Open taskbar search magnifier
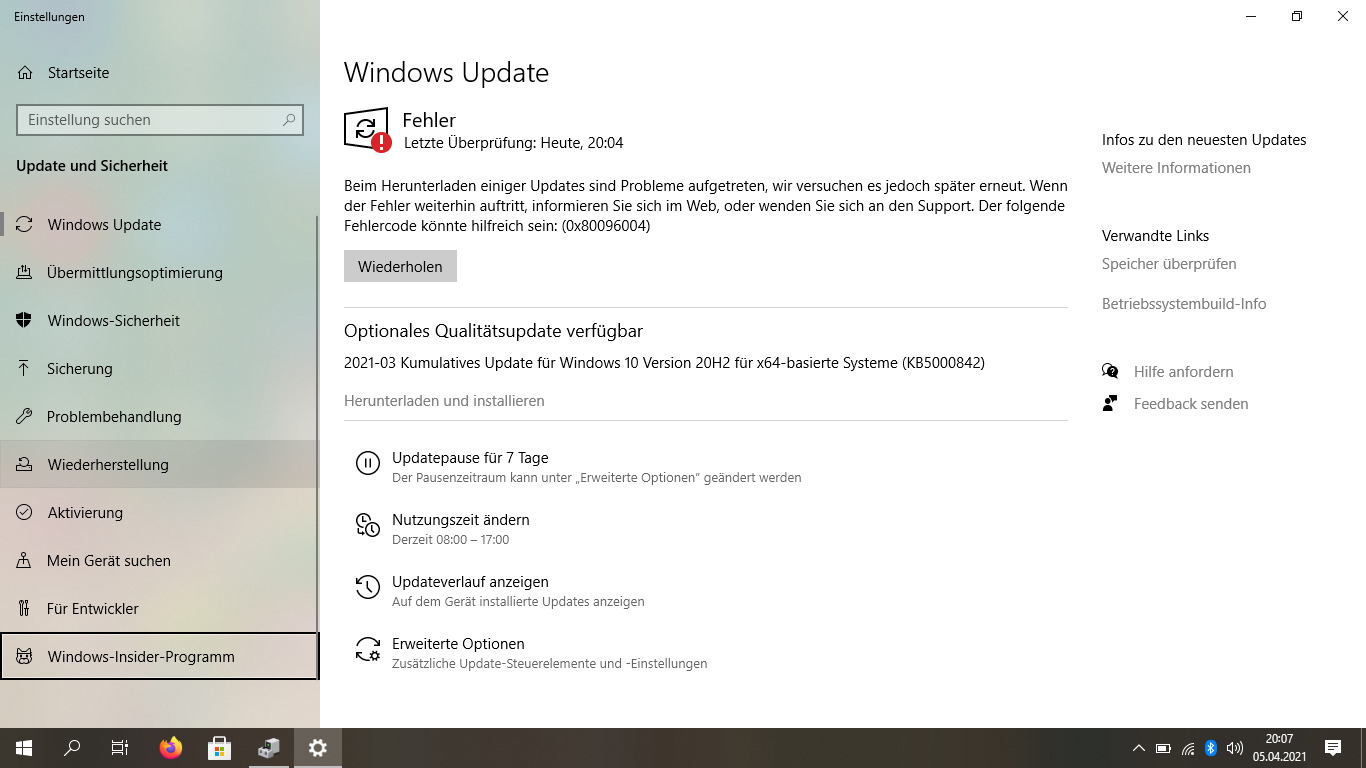This screenshot has width=1366, height=768. [72, 748]
